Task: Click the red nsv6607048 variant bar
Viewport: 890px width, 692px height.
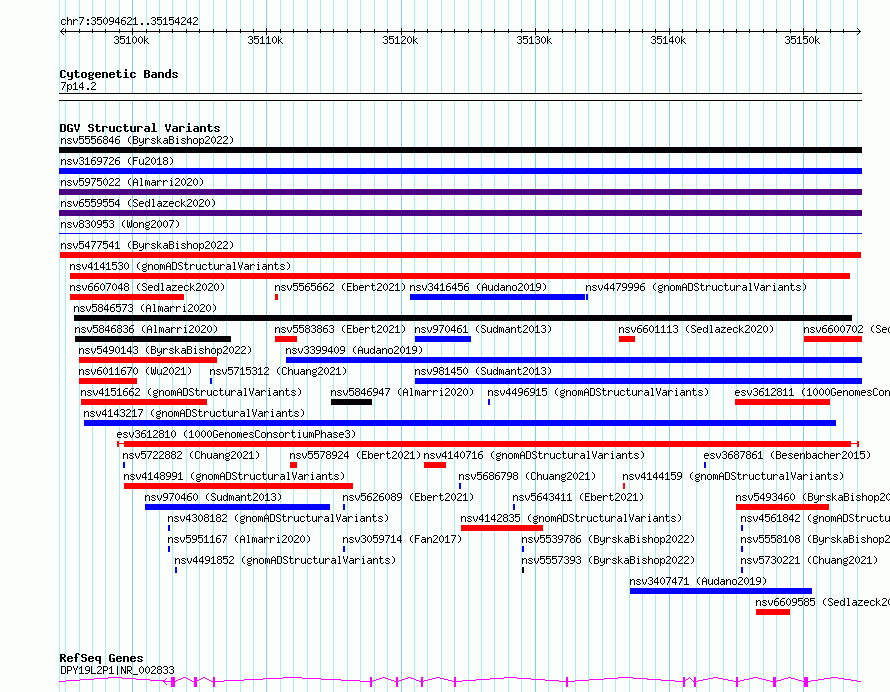Action: point(127,297)
